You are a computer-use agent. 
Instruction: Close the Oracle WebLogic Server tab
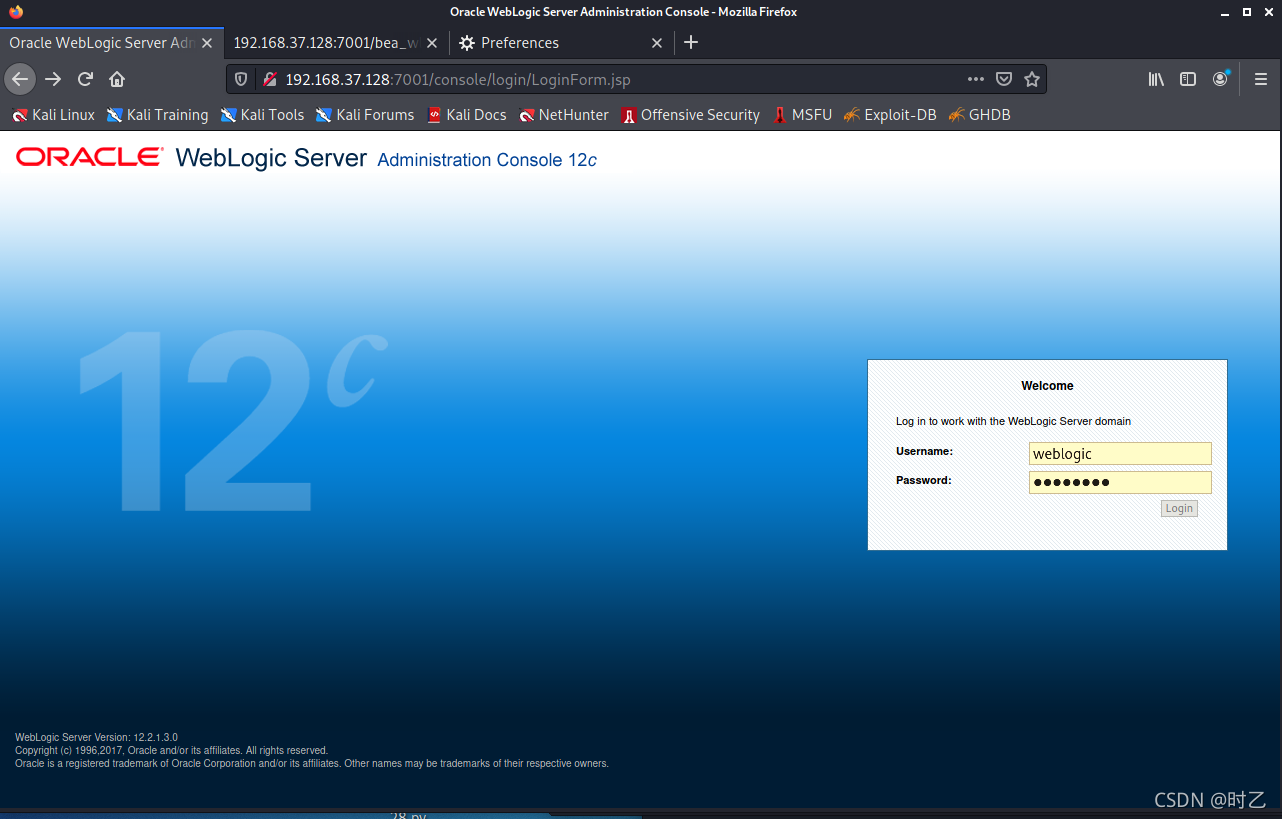(x=207, y=43)
